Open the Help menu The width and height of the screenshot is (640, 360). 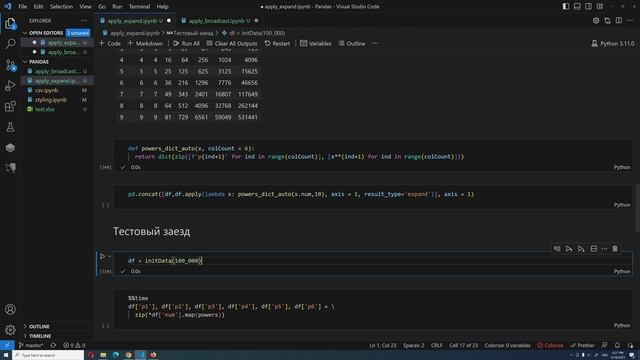162,7
